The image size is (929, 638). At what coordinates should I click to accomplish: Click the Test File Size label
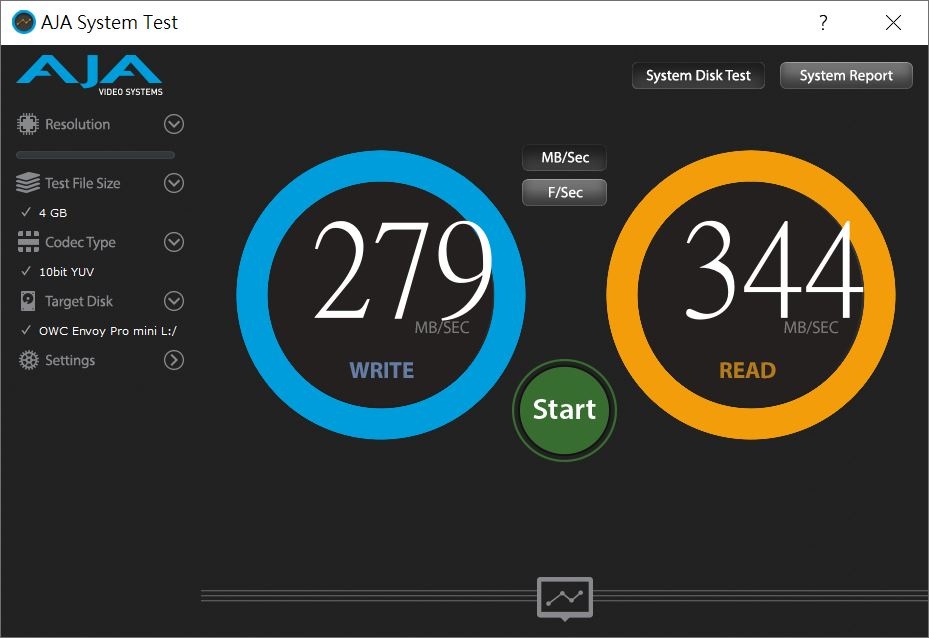pyautogui.click(x=83, y=184)
